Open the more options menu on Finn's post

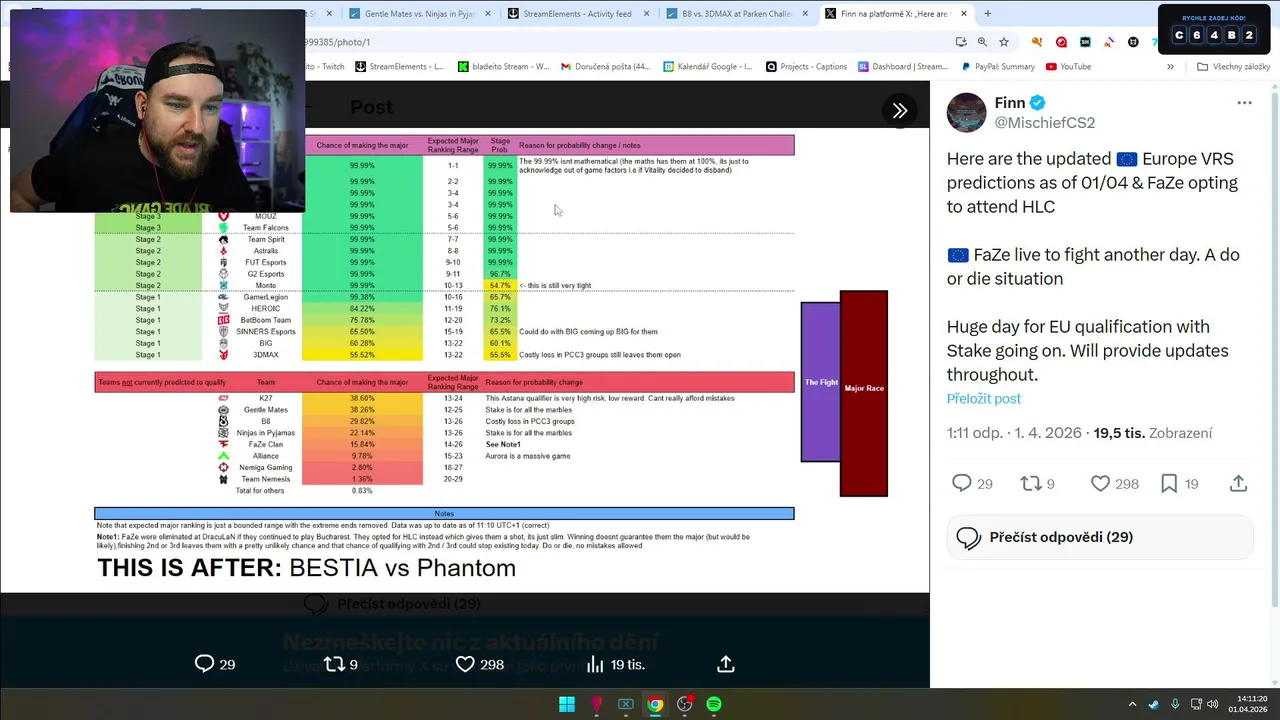pos(1244,103)
